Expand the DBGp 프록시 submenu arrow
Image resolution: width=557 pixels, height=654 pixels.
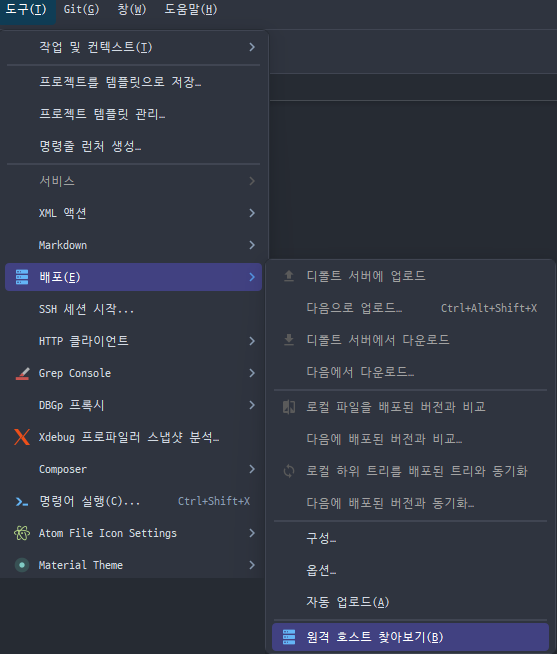point(252,405)
